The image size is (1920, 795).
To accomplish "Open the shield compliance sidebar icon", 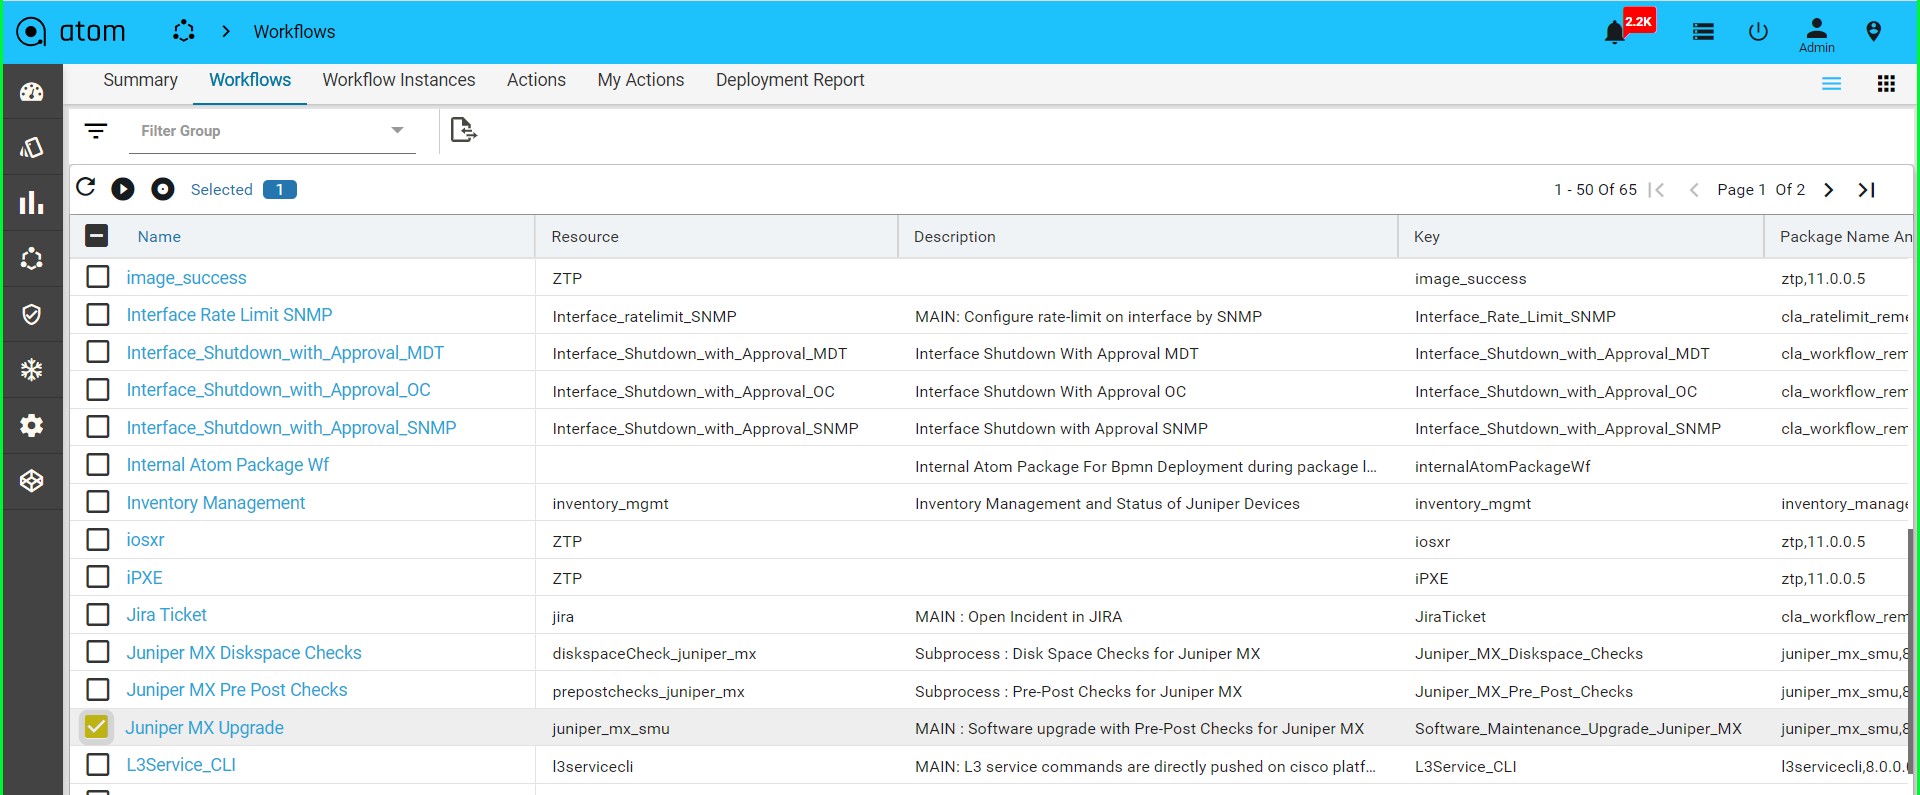I will click(32, 315).
